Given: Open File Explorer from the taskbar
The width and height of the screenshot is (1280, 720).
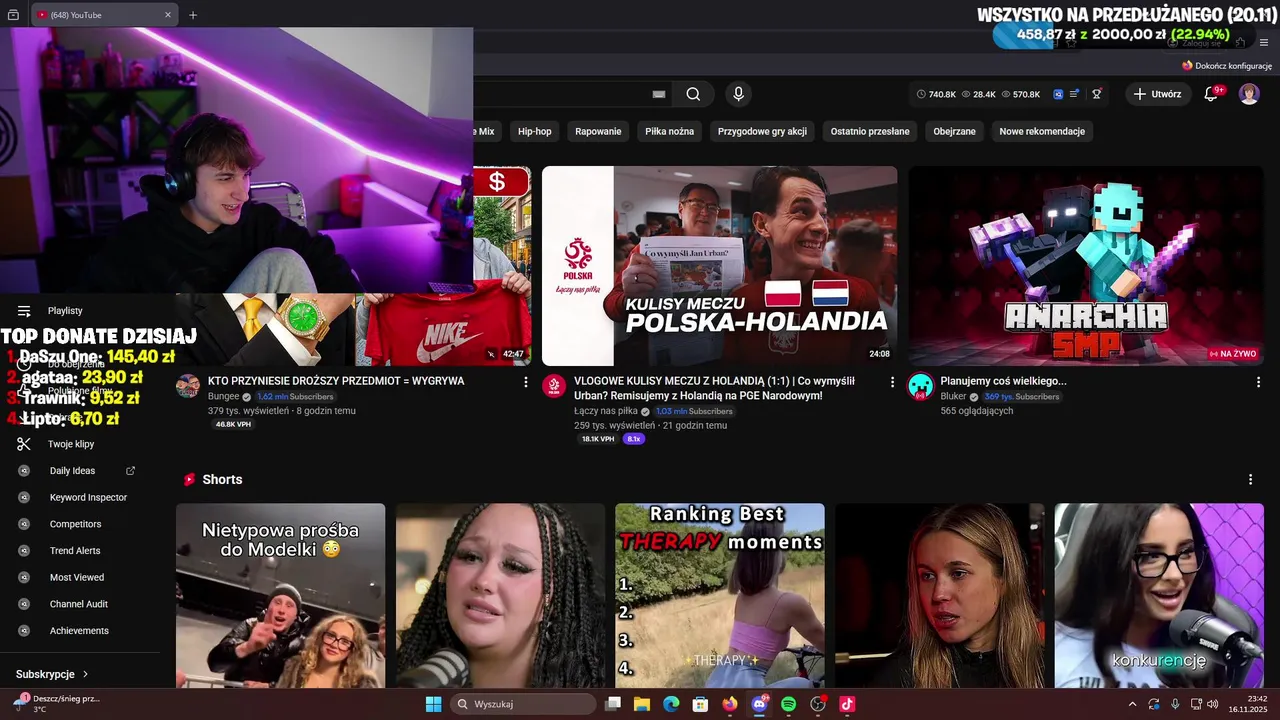Looking at the screenshot, I should coord(642,704).
